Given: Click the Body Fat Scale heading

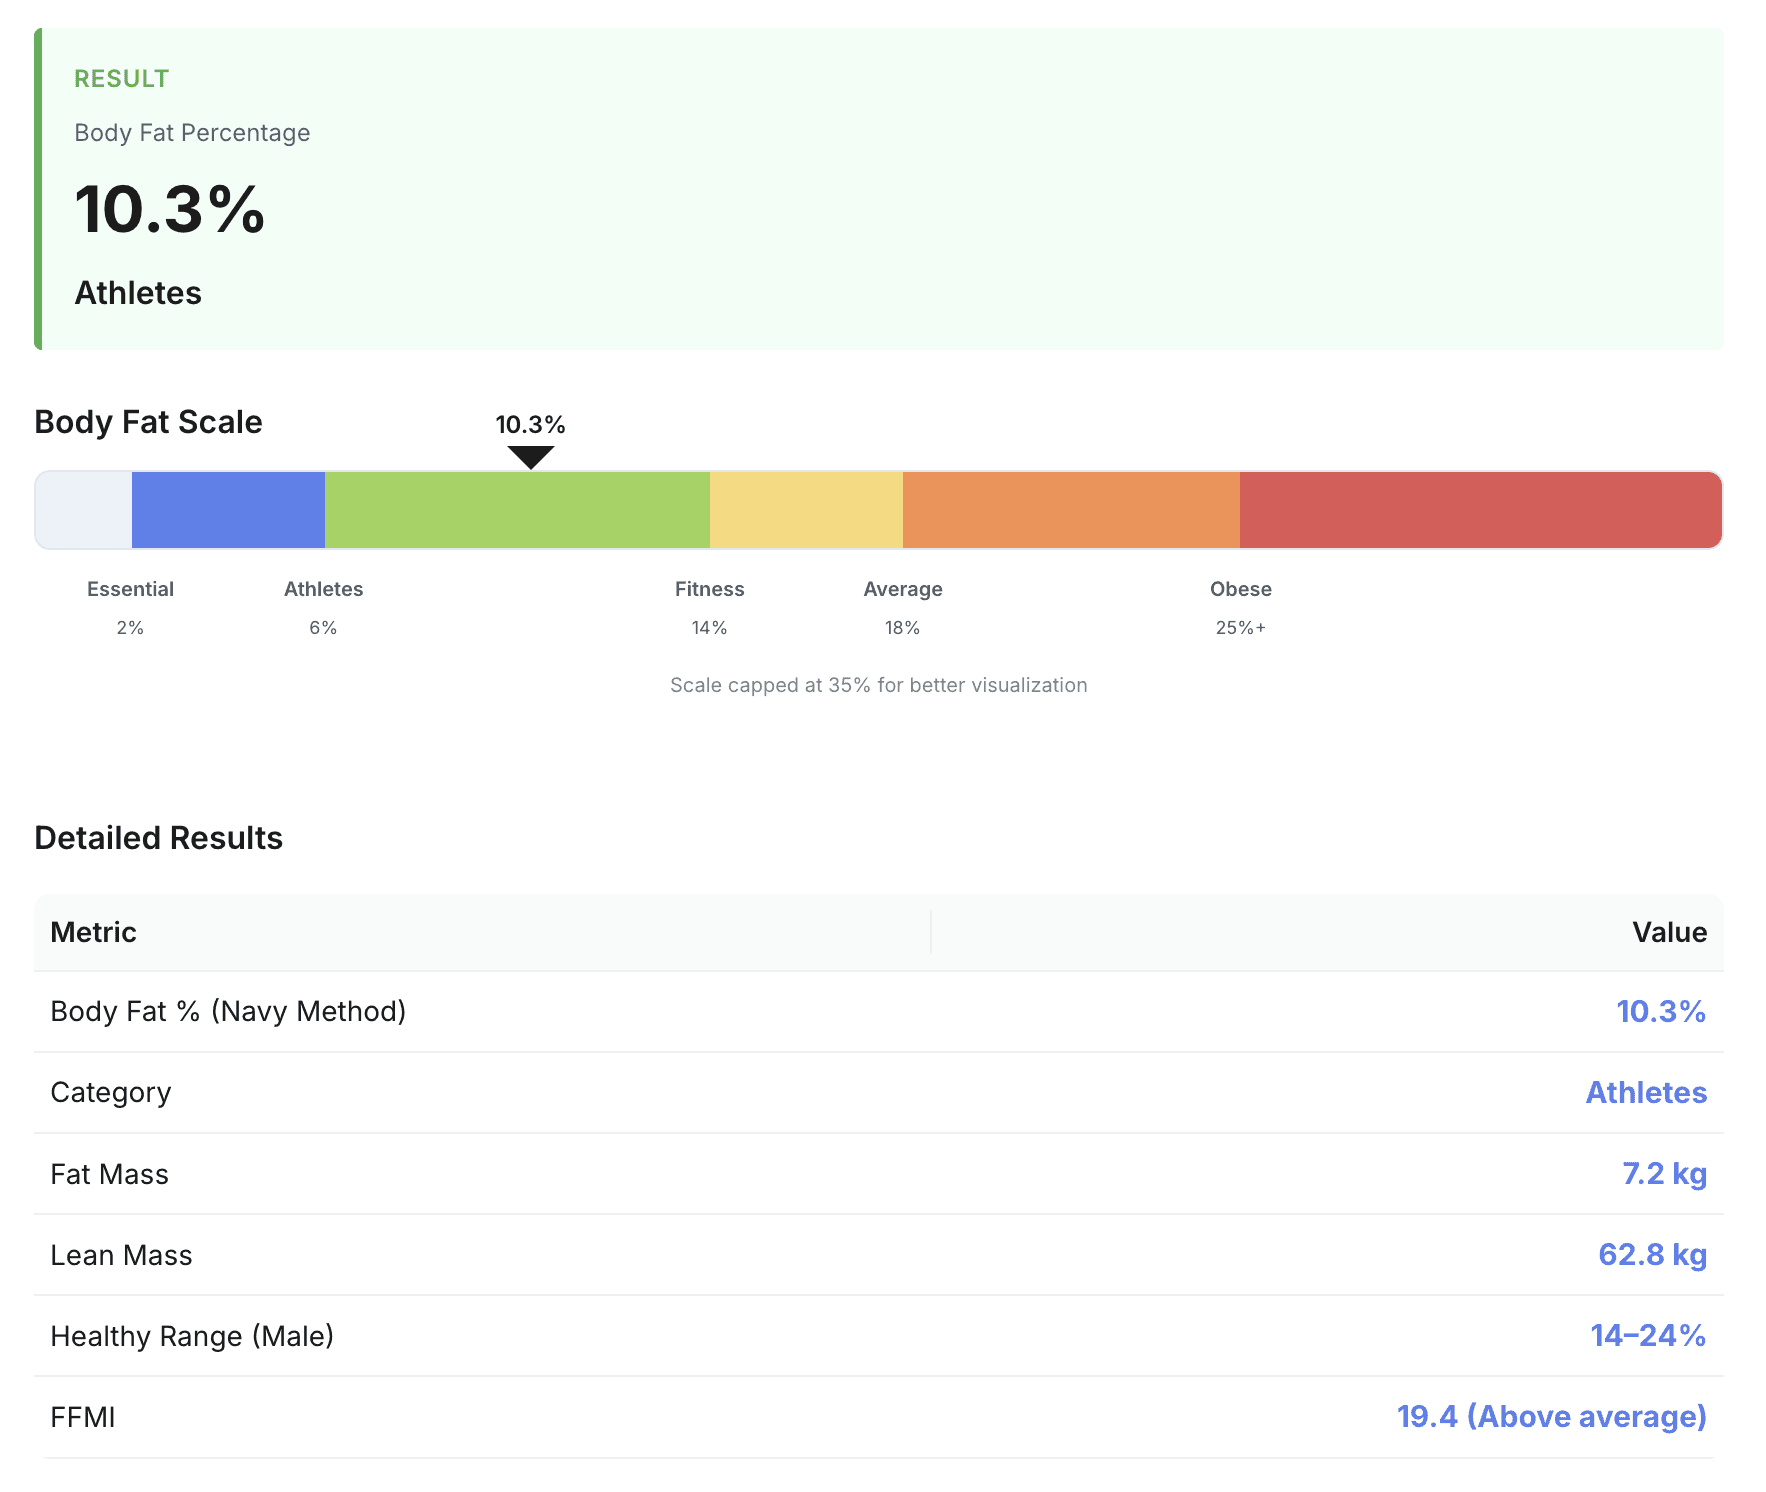Looking at the screenshot, I should (147, 421).
